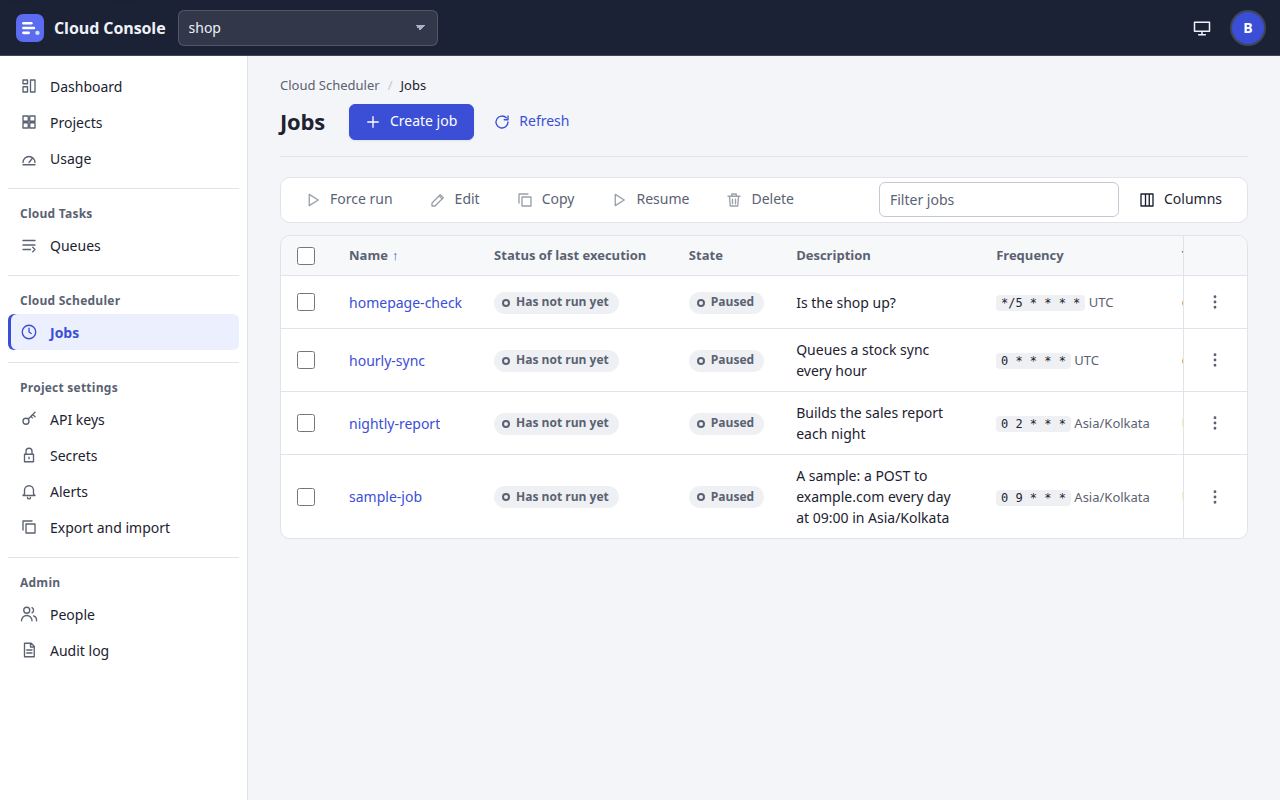The height and width of the screenshot is (800, 1280).
Task: Open Secrets in sidebar
Action: [x=123, y=456]
